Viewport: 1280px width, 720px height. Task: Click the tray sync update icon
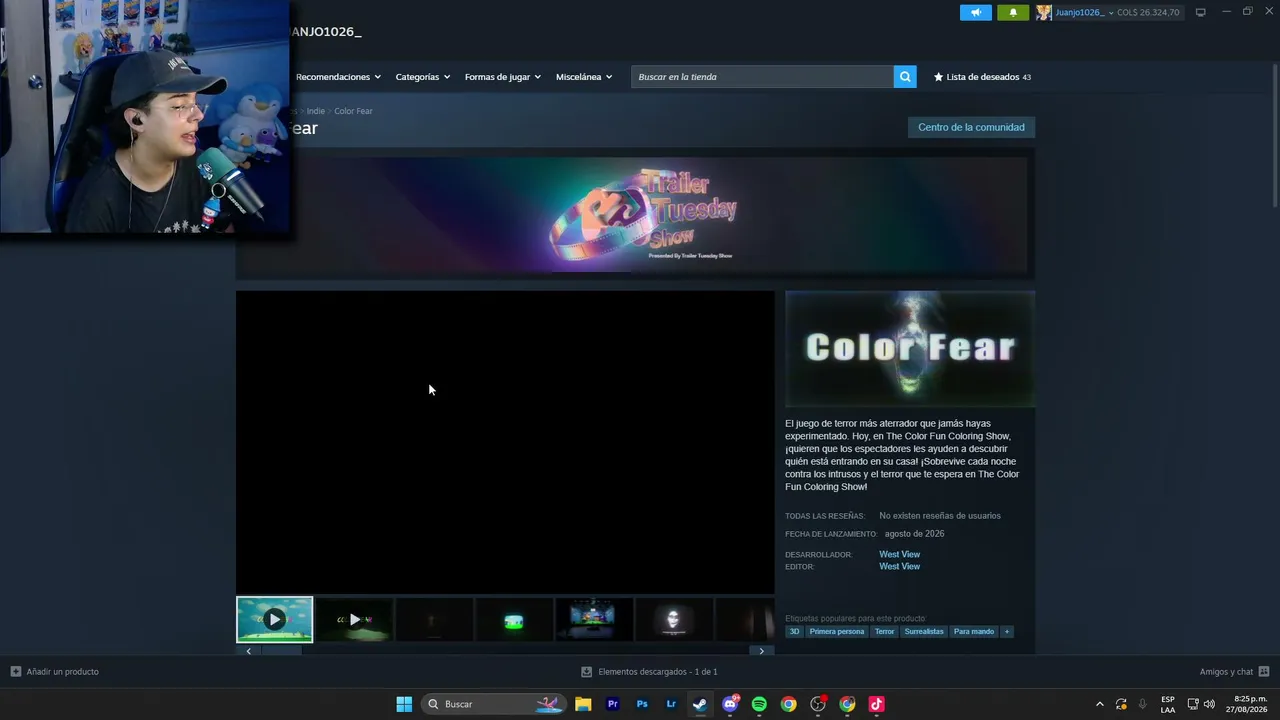1121,704
